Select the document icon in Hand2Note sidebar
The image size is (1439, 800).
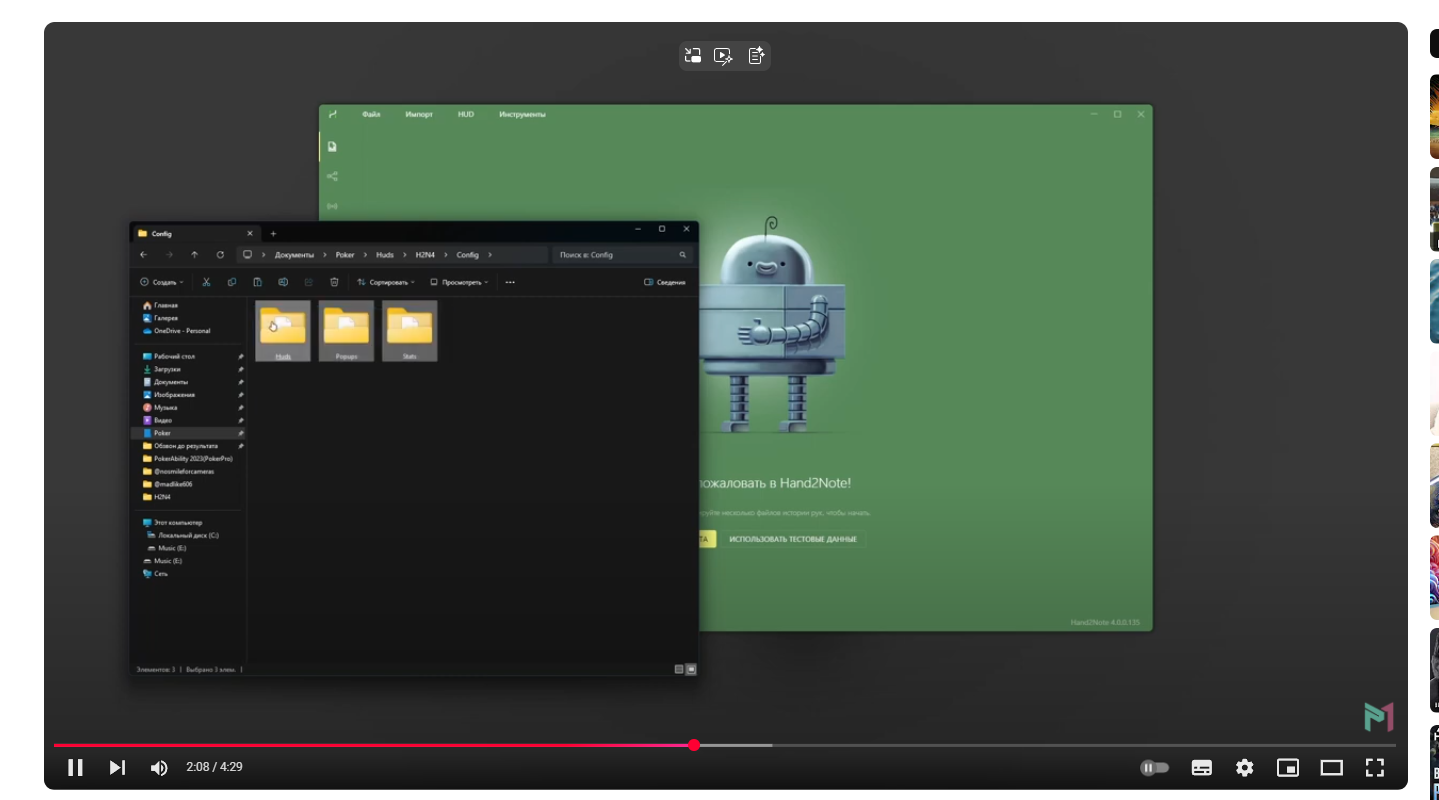(x=332, y=146)
